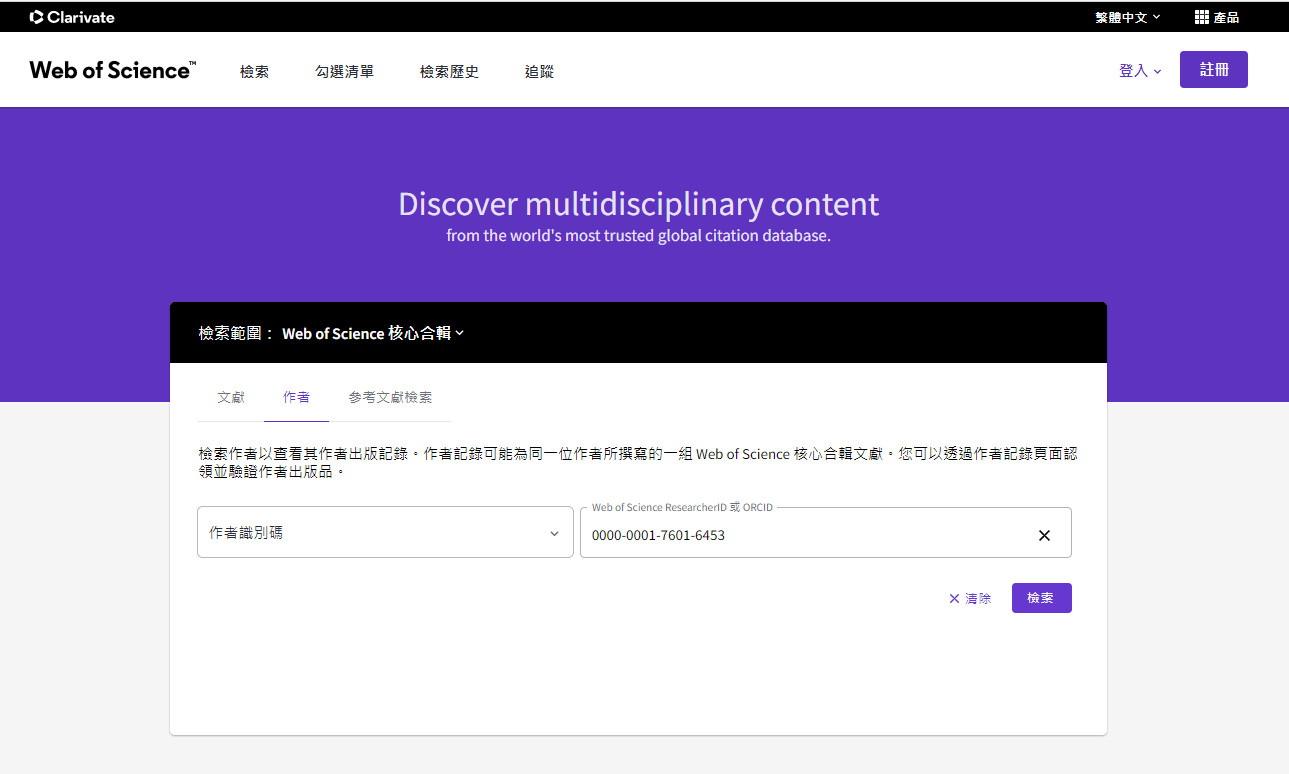The height and width of the screenshot is (774, 1289).
Task: Open the 追蹤 alerts menu
Action: click(x=539, y=72)
